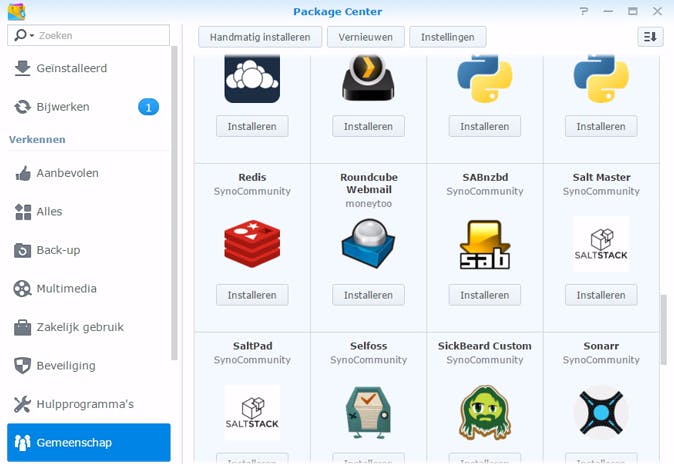Open the help question mark button
Viewport: 674px width, 464px height.
pyautogui.click(x=583, y=11)
